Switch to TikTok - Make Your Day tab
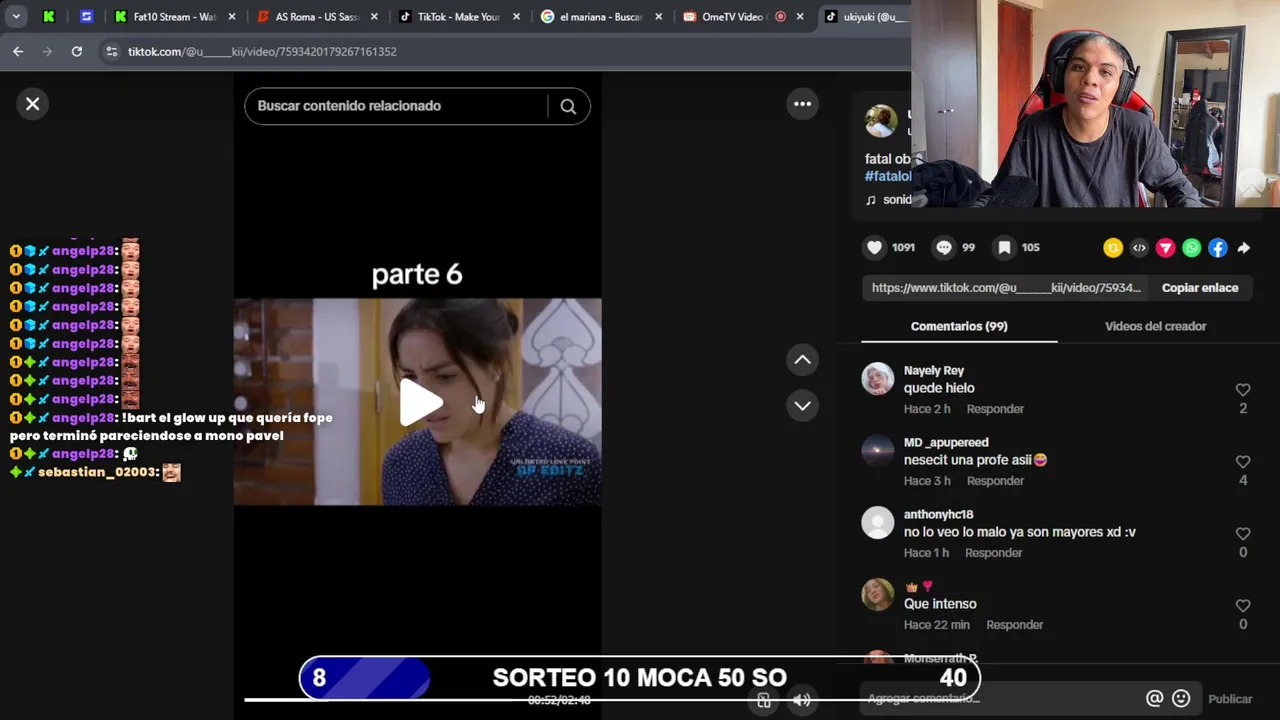Viewport: 1280px width, 720px height. [x=459, y=16]
